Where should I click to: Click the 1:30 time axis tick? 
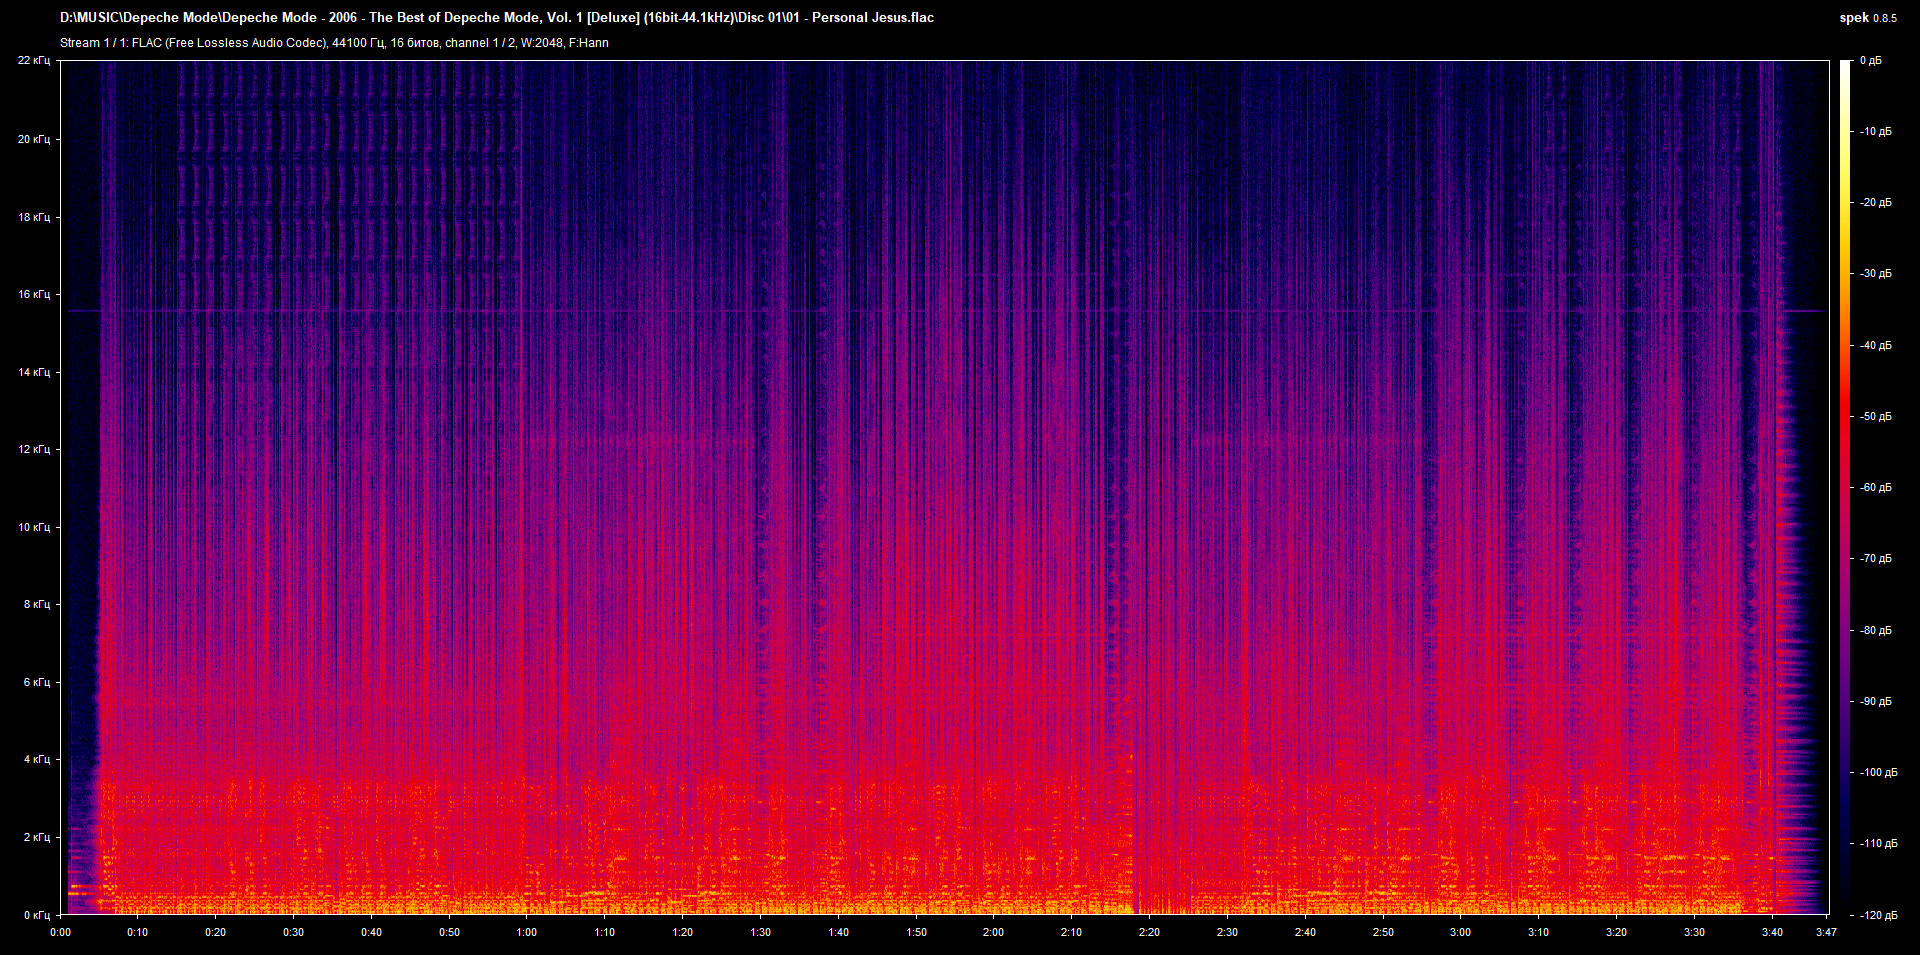click(x=760, y=932)
